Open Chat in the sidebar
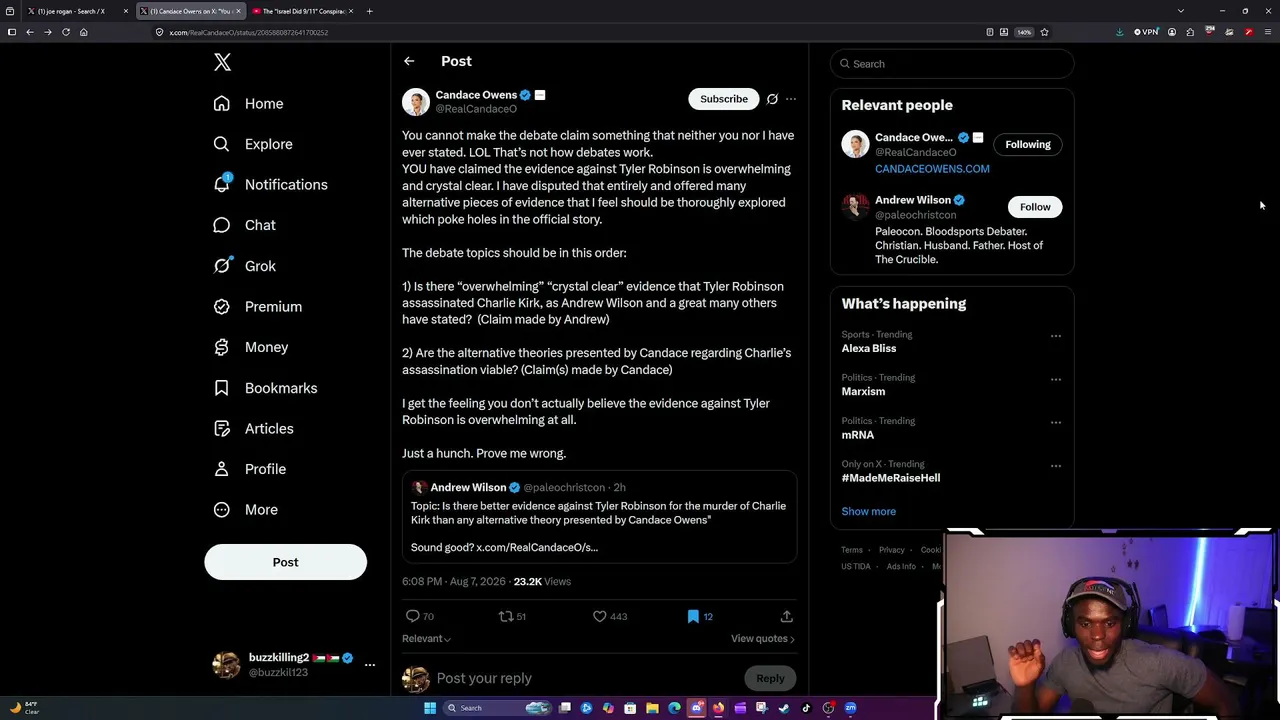Viewport: 1280px width, 720px height. click(245, 225)
